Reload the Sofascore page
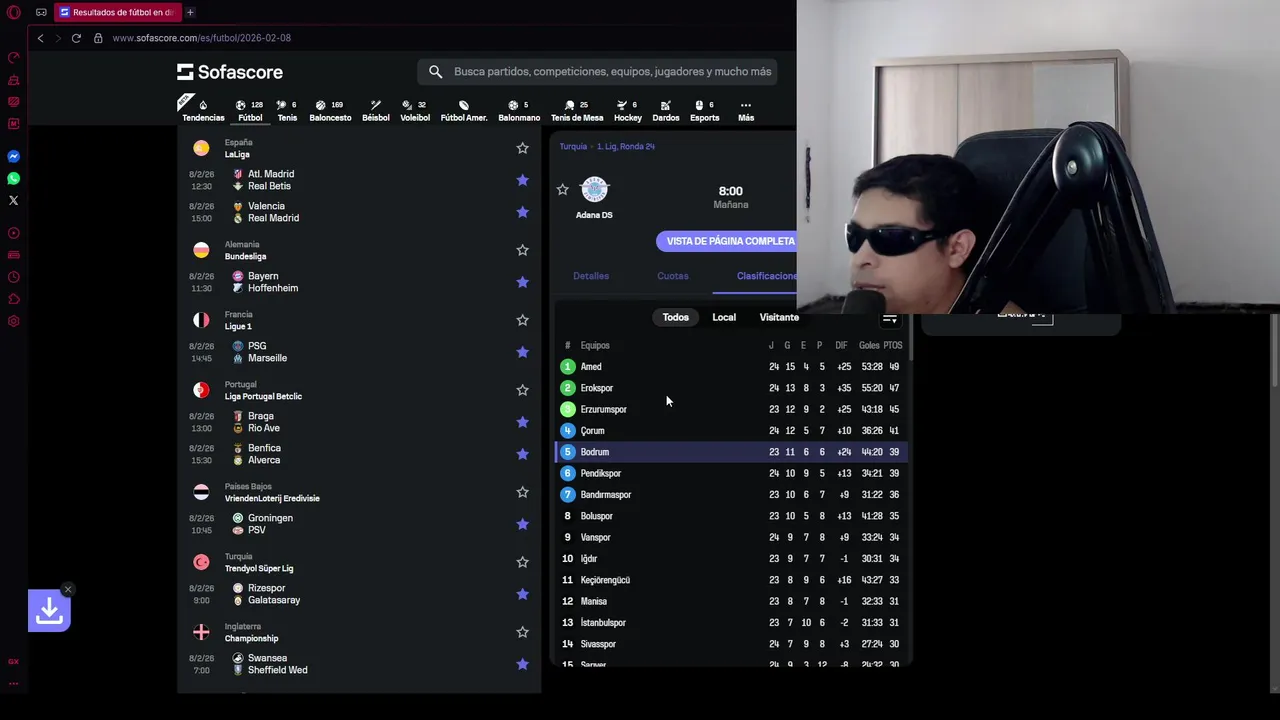This screenshot has width=1280, height=720. point(76,38)
